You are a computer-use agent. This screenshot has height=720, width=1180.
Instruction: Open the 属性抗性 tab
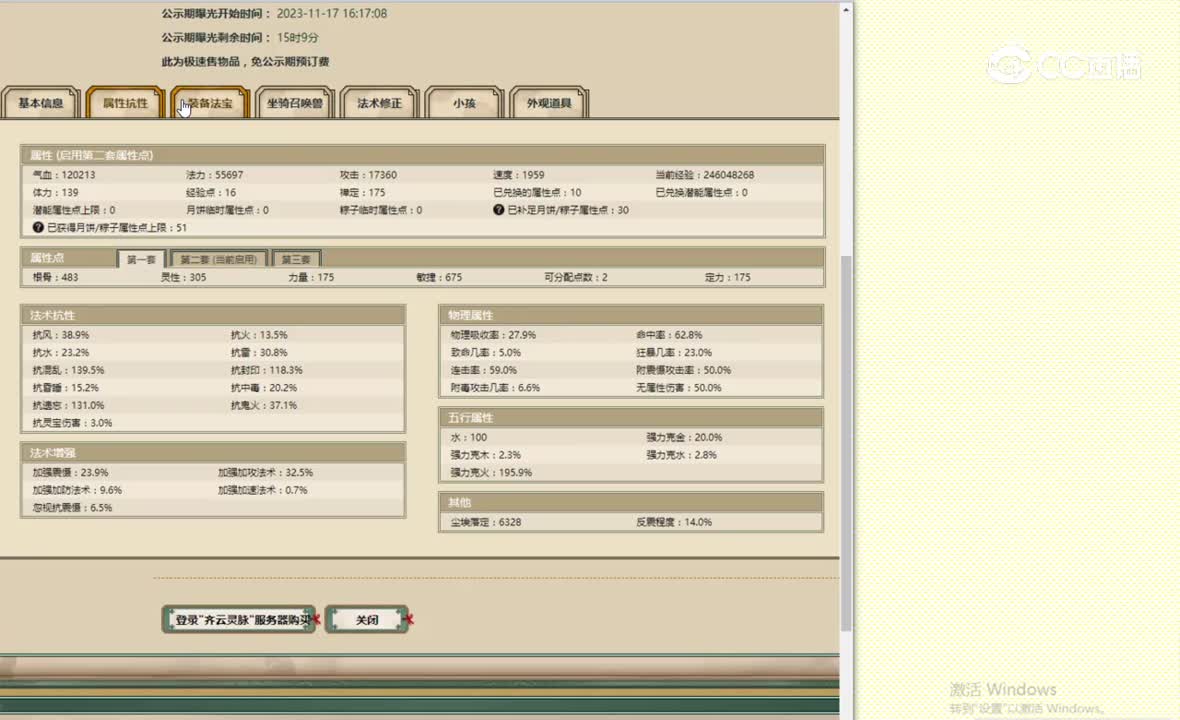coord(125,103)
